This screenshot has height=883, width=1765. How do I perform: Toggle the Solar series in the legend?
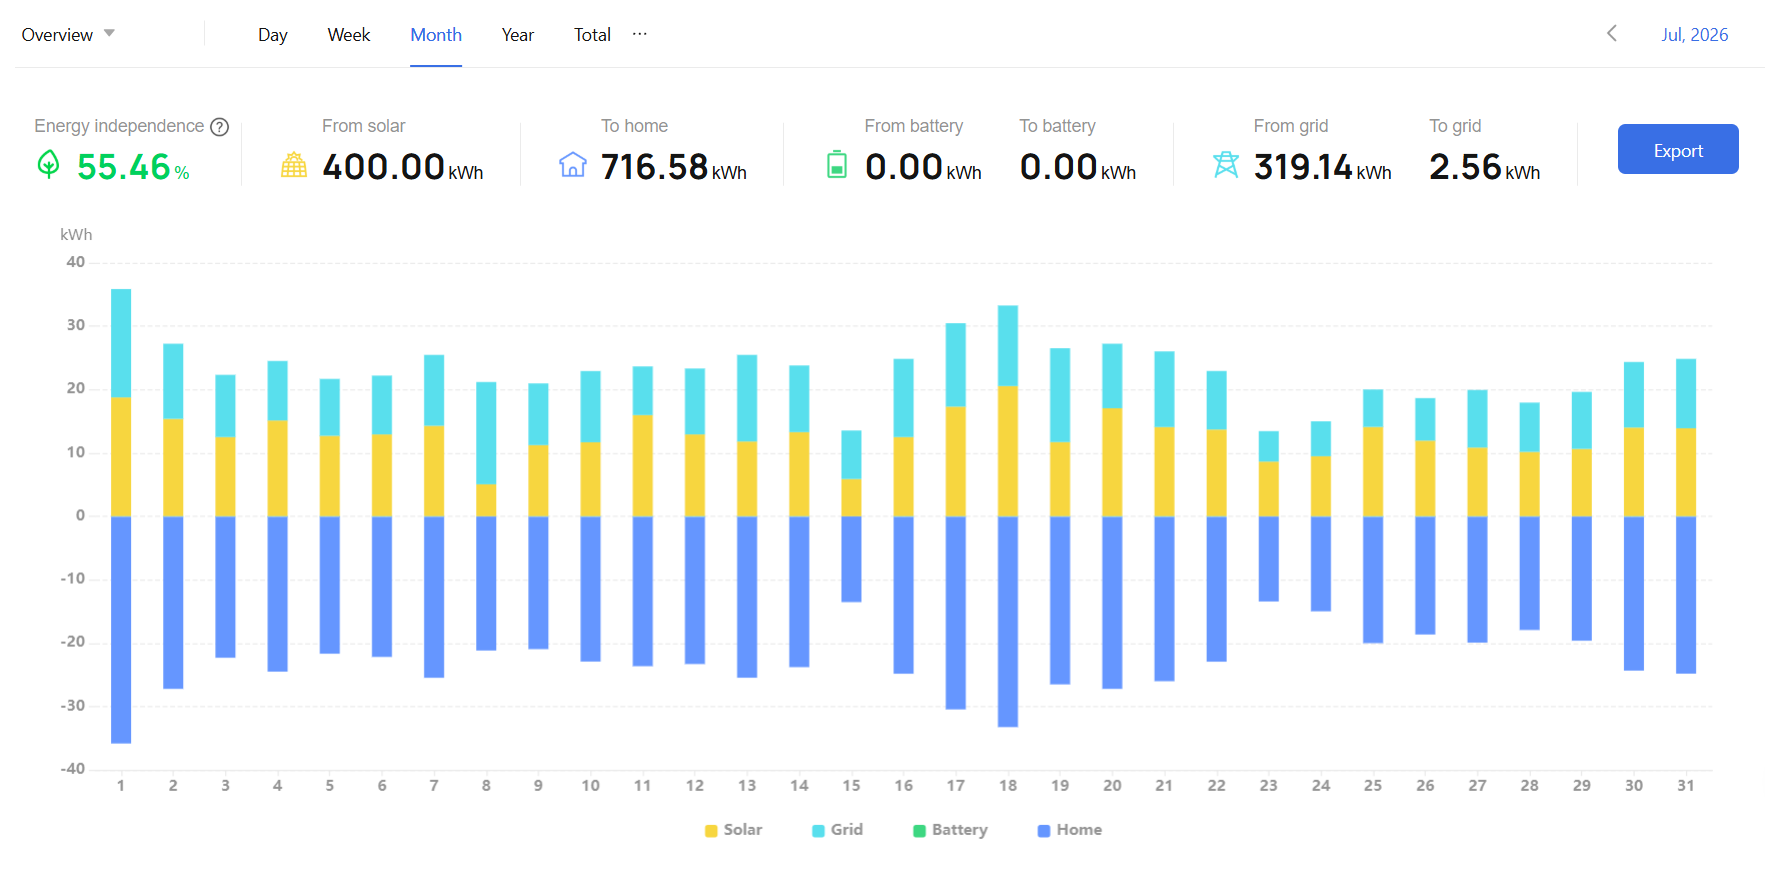coord(733,830)
